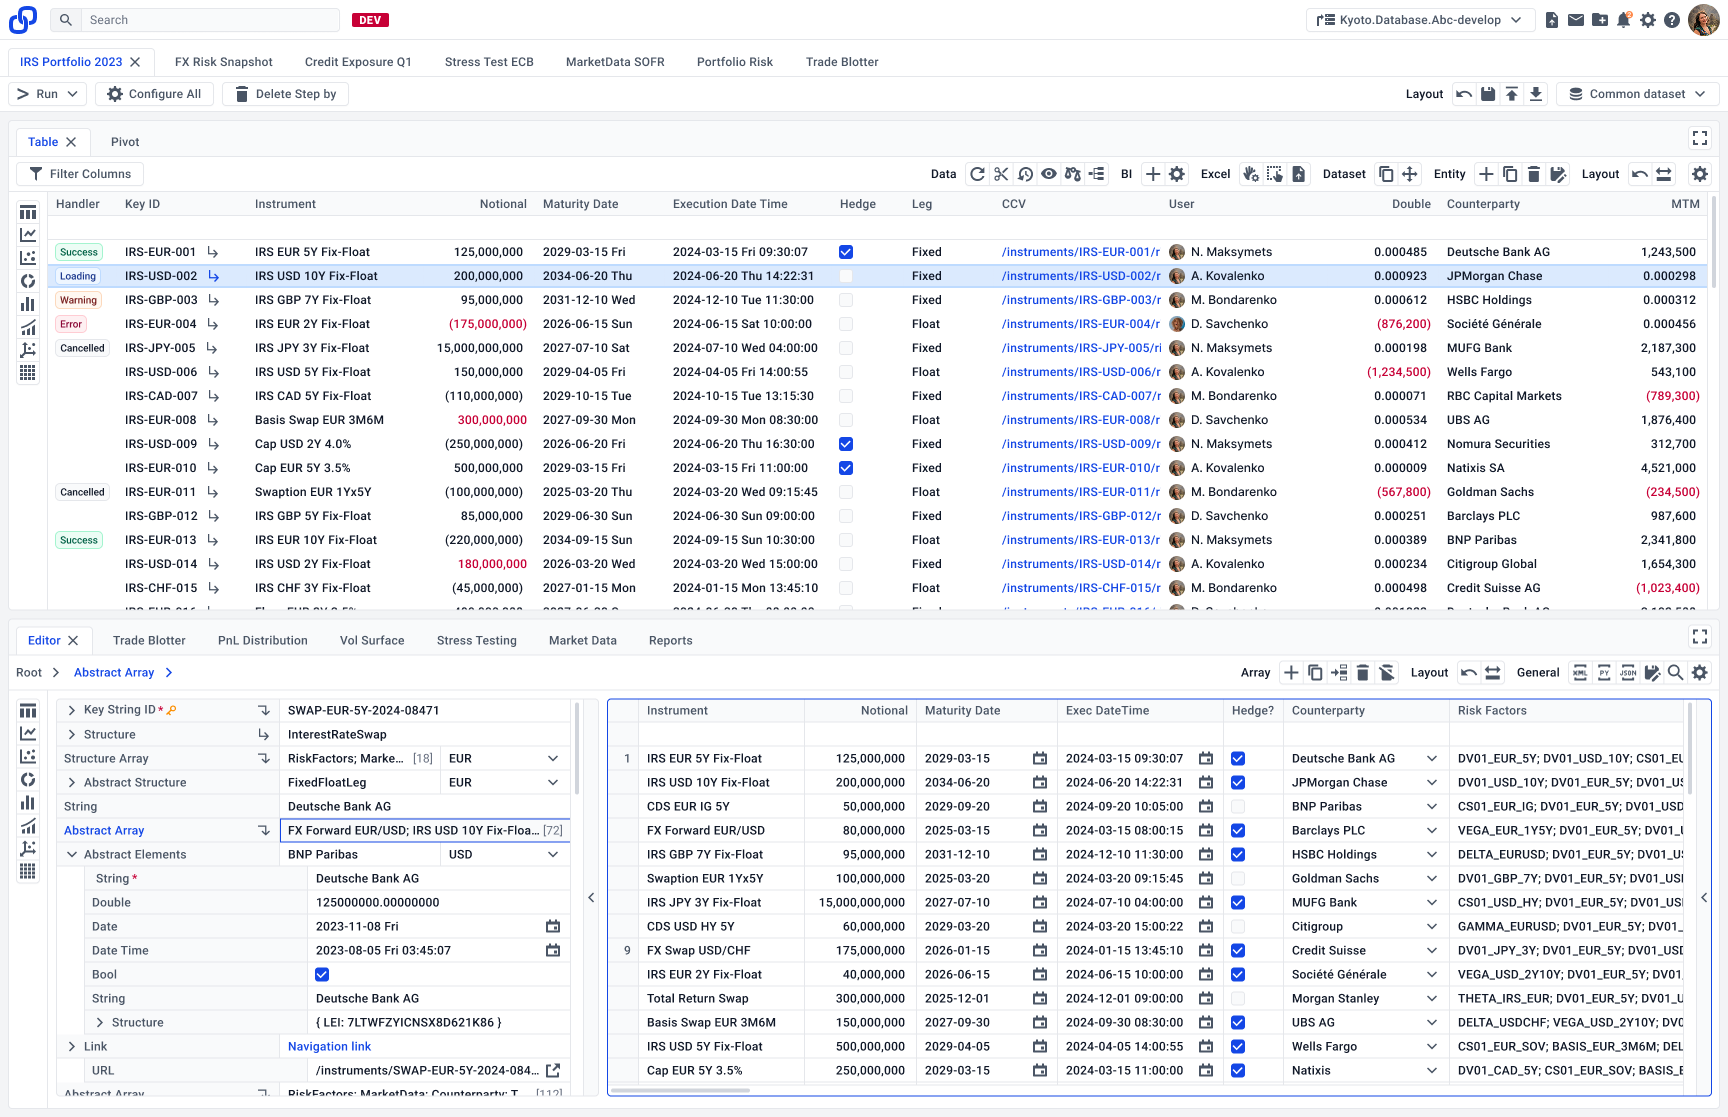The image size is (1728, 1117).
Task: Click the refresh data icon in table toolbar
Action: pyautogui.click(x=977, y=174)
